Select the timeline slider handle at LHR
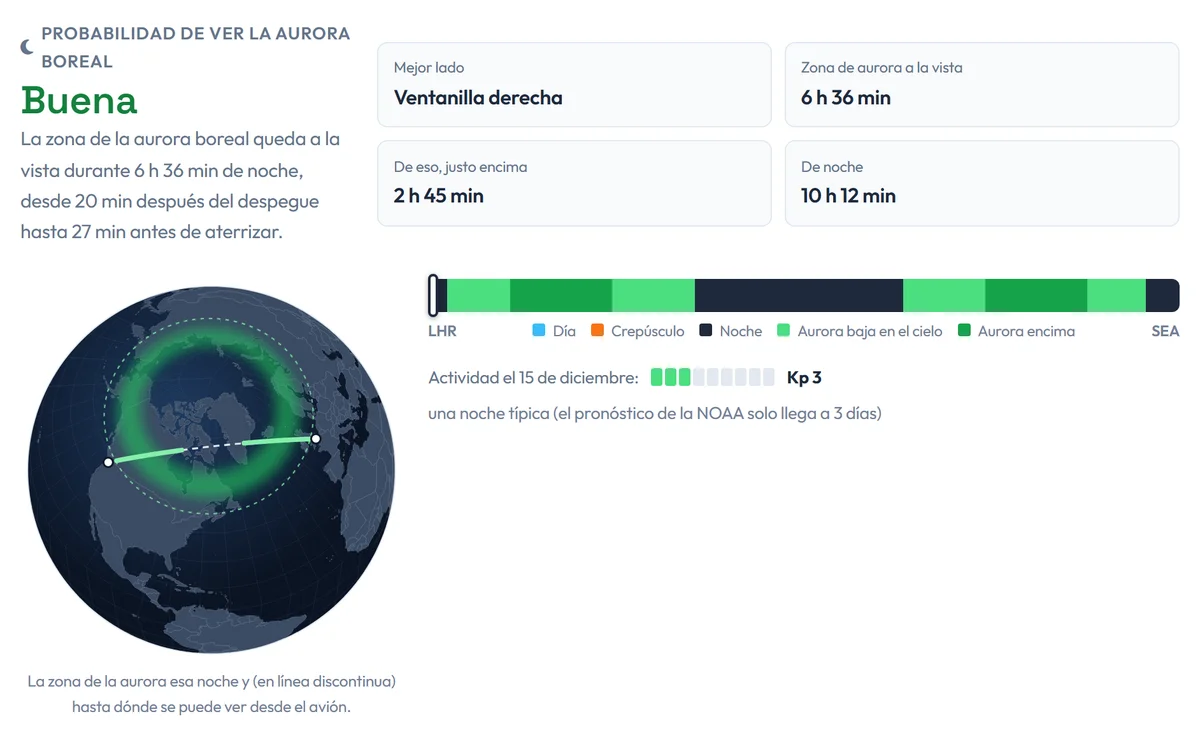Viewport: 1200px width, 740px height. (433, 296)
